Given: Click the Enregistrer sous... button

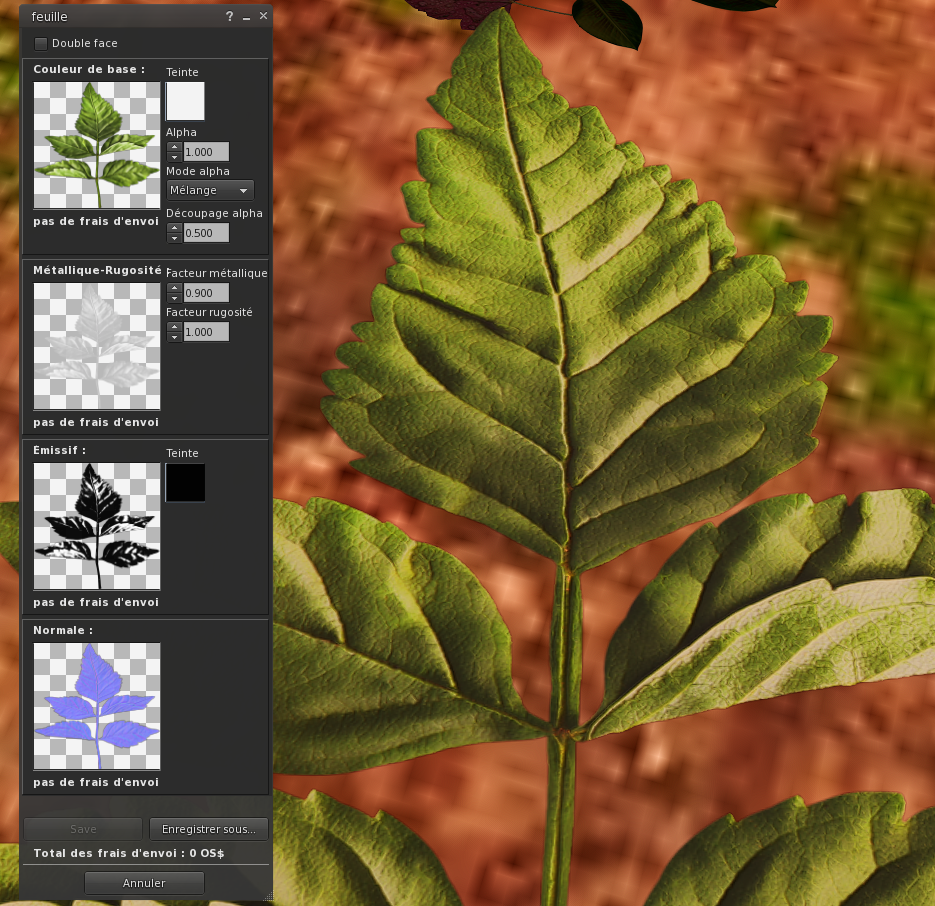Looking at the screenshot, I should 209,829.
